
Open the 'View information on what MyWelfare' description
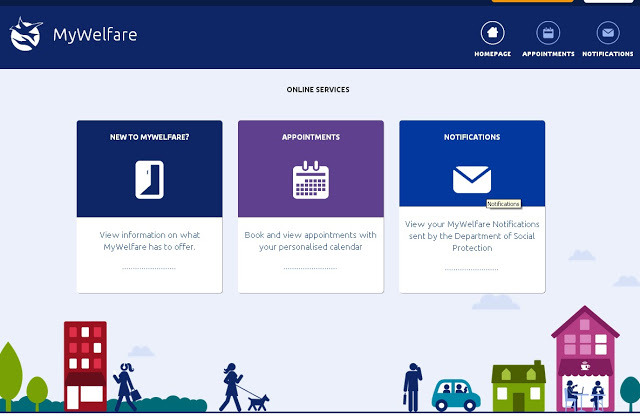pyautogui.click(x=149, y=240)
